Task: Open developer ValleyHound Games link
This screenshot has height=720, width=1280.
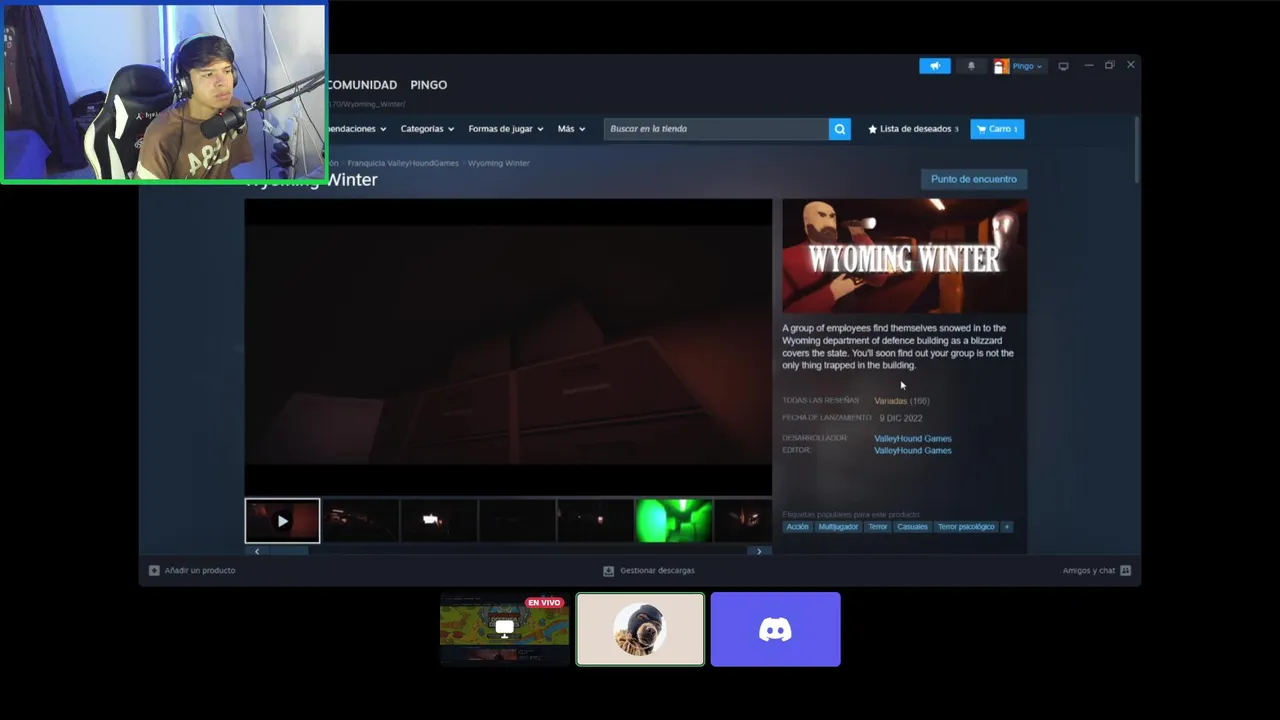Action: tap(913, 438)
